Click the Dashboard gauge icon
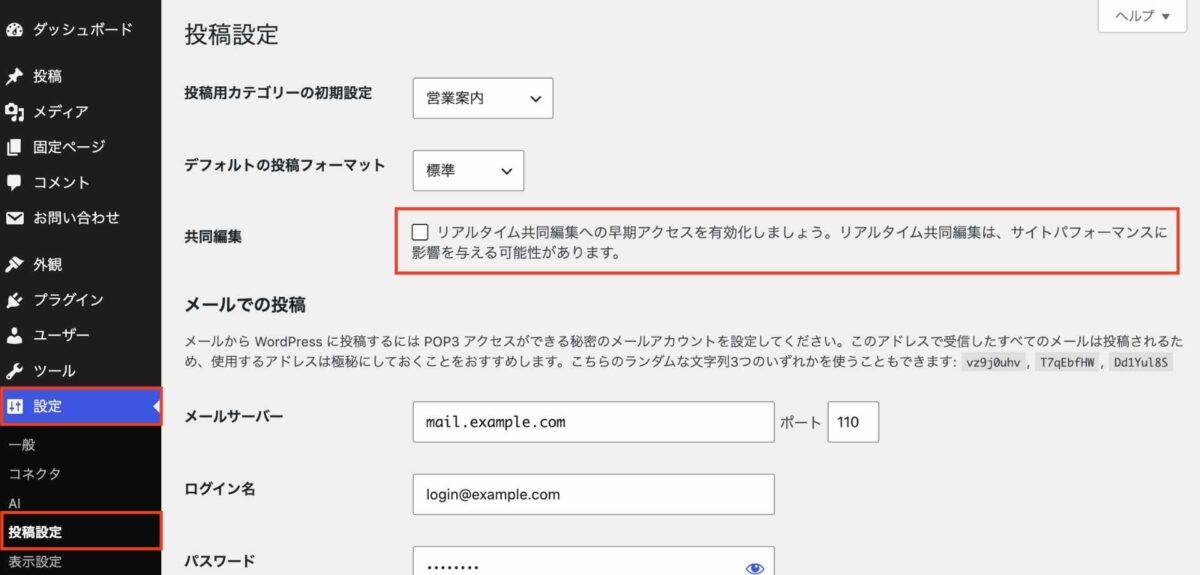This screenshot has width=1200, height=575. tap(14, 30)
